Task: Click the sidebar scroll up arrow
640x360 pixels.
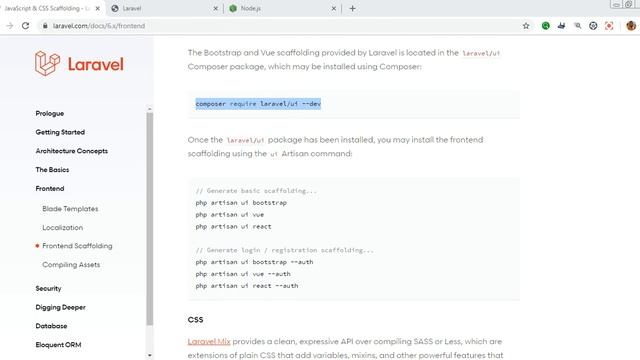Action: (x=150, y=109)
